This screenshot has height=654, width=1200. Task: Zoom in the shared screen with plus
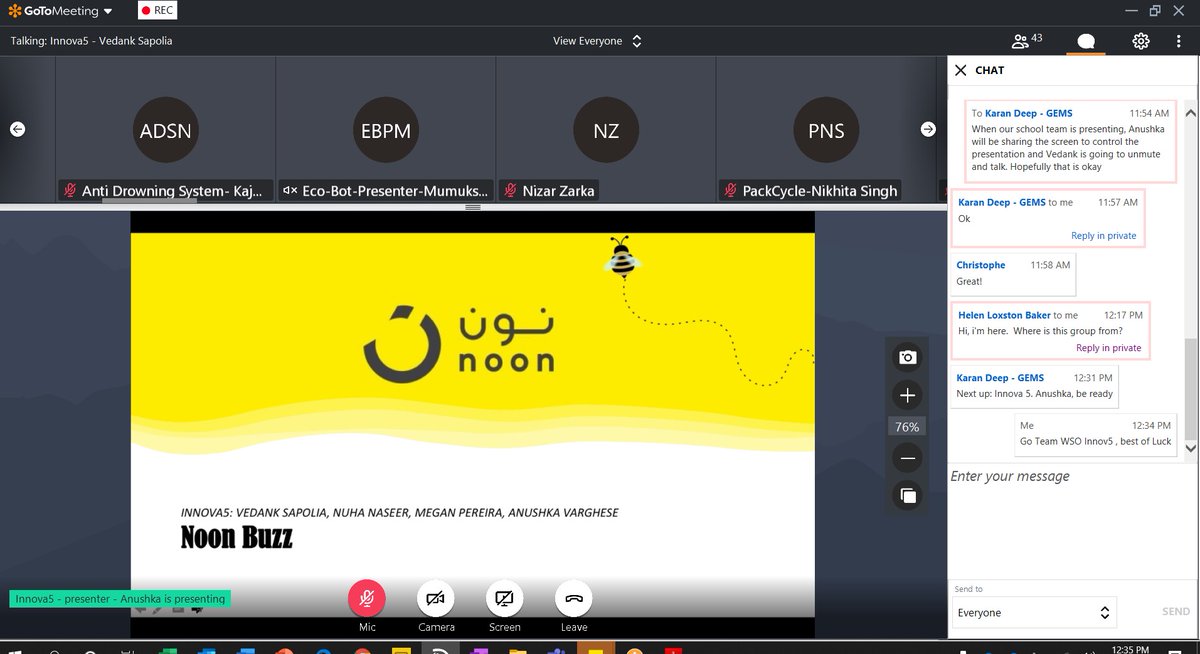coord(907,395)
